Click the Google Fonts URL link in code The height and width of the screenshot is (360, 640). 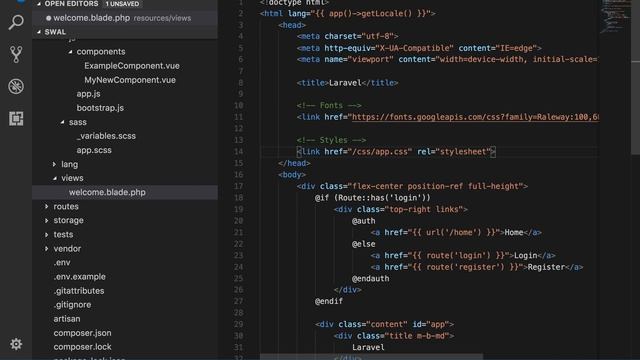475,117
